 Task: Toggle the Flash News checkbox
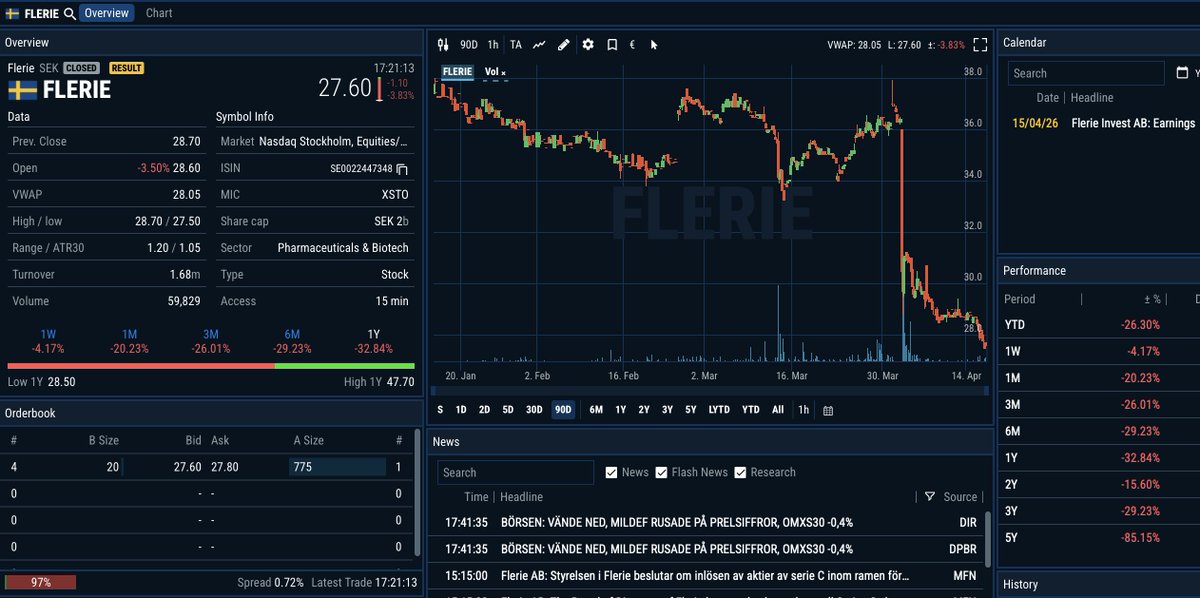(661, 472)
